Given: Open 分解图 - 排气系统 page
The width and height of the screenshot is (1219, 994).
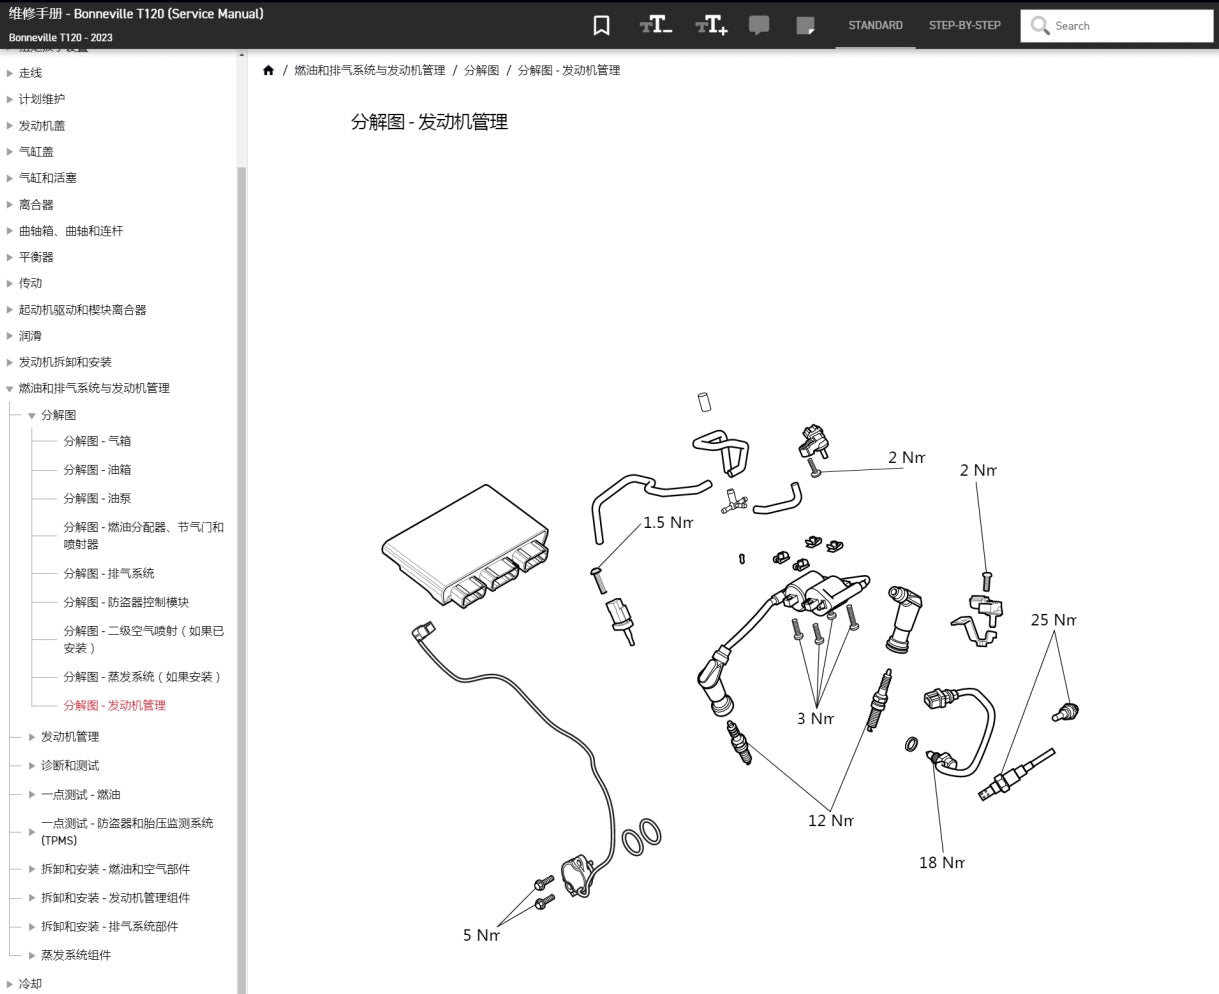Looking at the screenshot, I should click(109, 574).
